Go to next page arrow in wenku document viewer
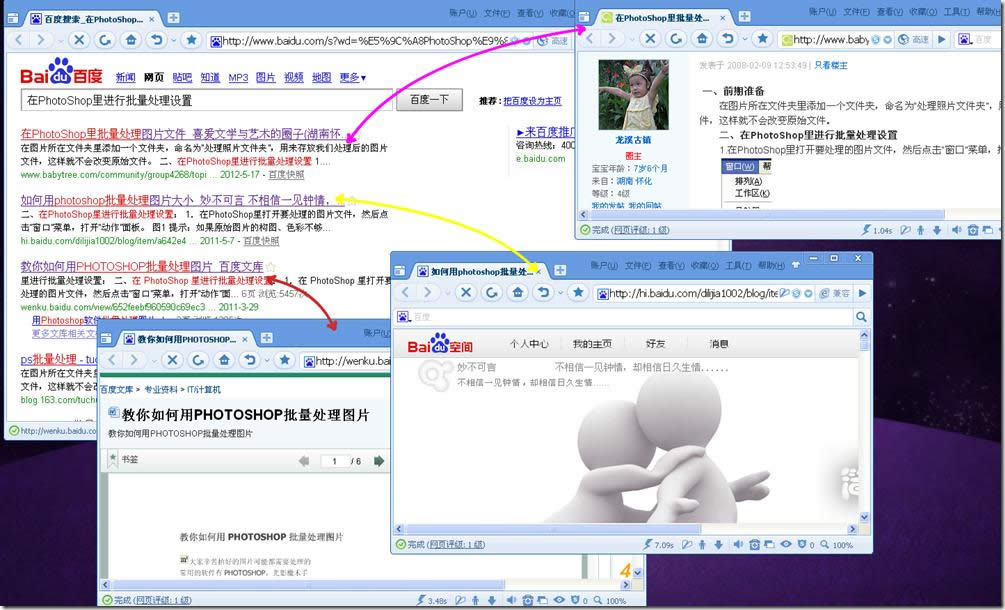1005x610 pixels. (379, 461)
